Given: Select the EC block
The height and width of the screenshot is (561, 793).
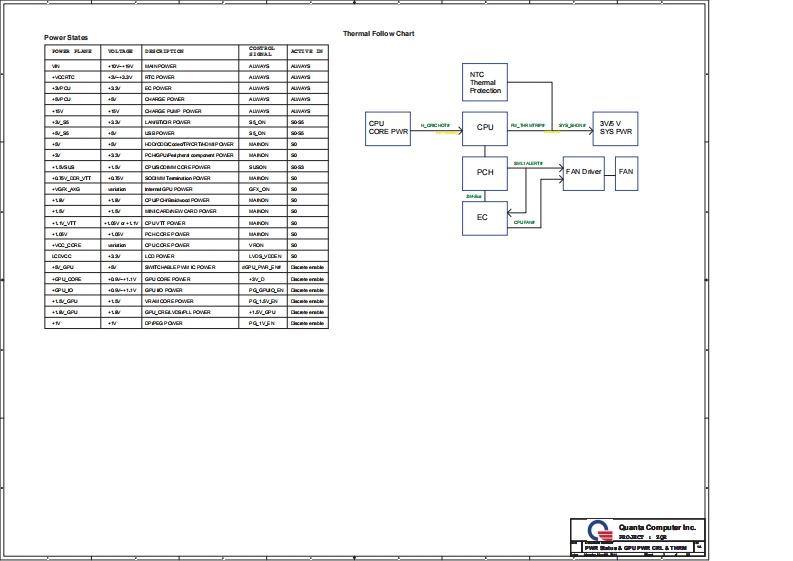Looking at the screenshot, I should point(485,217).
